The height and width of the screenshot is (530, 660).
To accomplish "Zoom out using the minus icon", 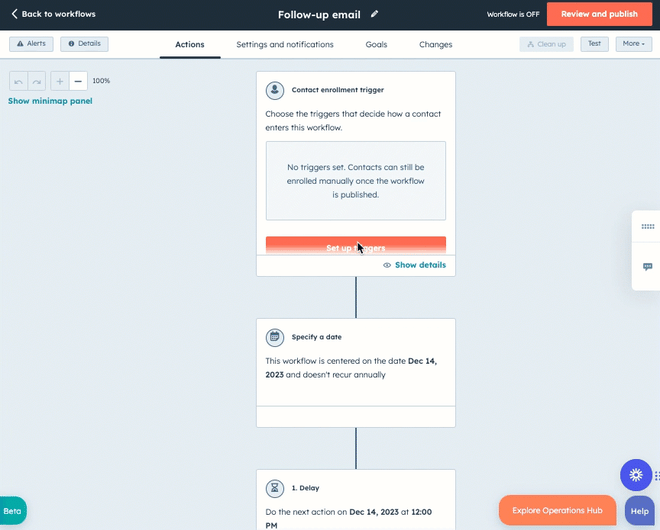I will [78, 81].
